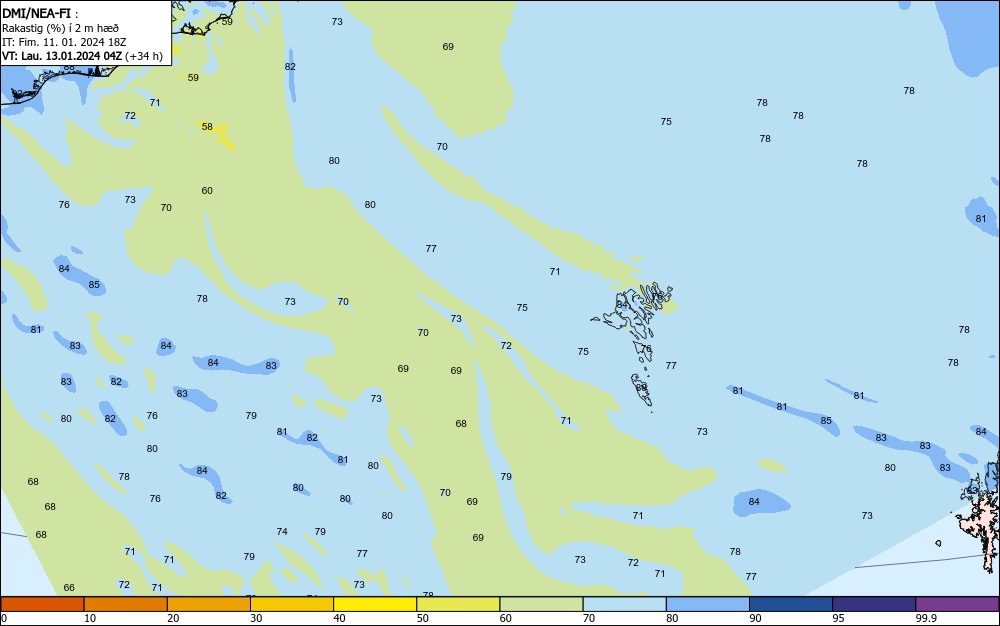Pick the light green 60–70 legend swatch

coord(541,604)
